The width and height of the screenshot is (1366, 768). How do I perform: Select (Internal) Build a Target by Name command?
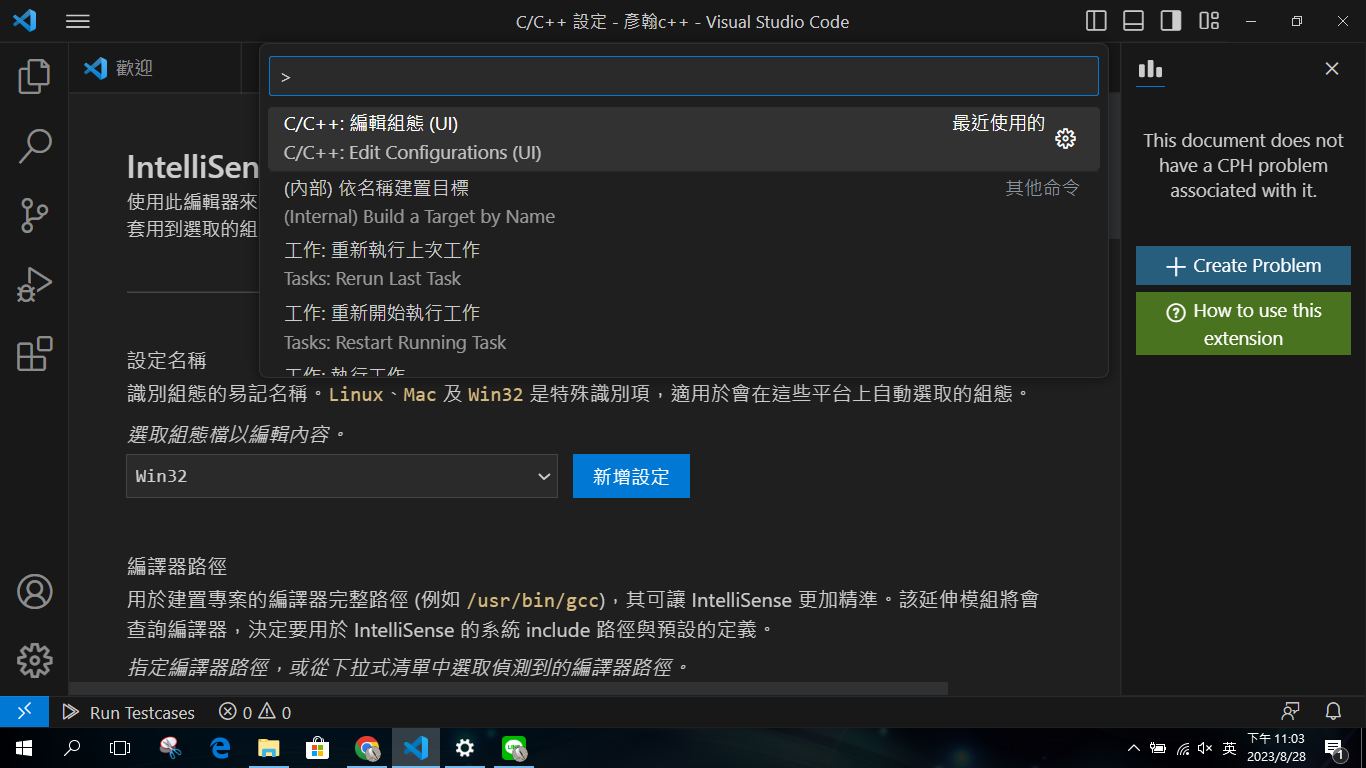[684, 202]
